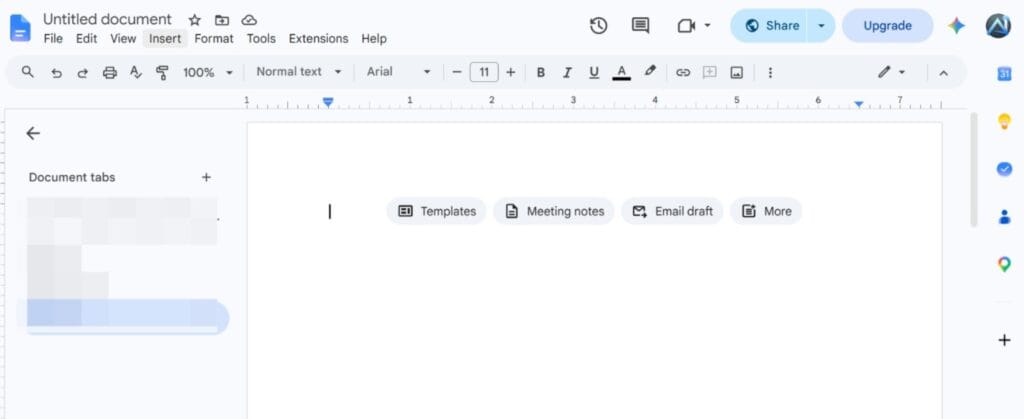Expand the meeting camera dropdown arrow
This screenshot has width=1024, height=419.
coord(707,26)
